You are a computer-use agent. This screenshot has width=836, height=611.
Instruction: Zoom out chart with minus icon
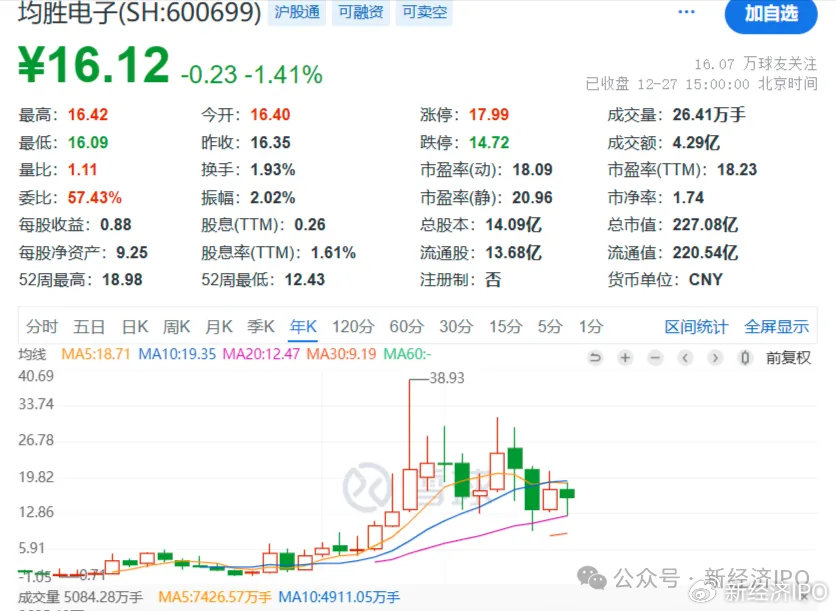click(655, 357)
